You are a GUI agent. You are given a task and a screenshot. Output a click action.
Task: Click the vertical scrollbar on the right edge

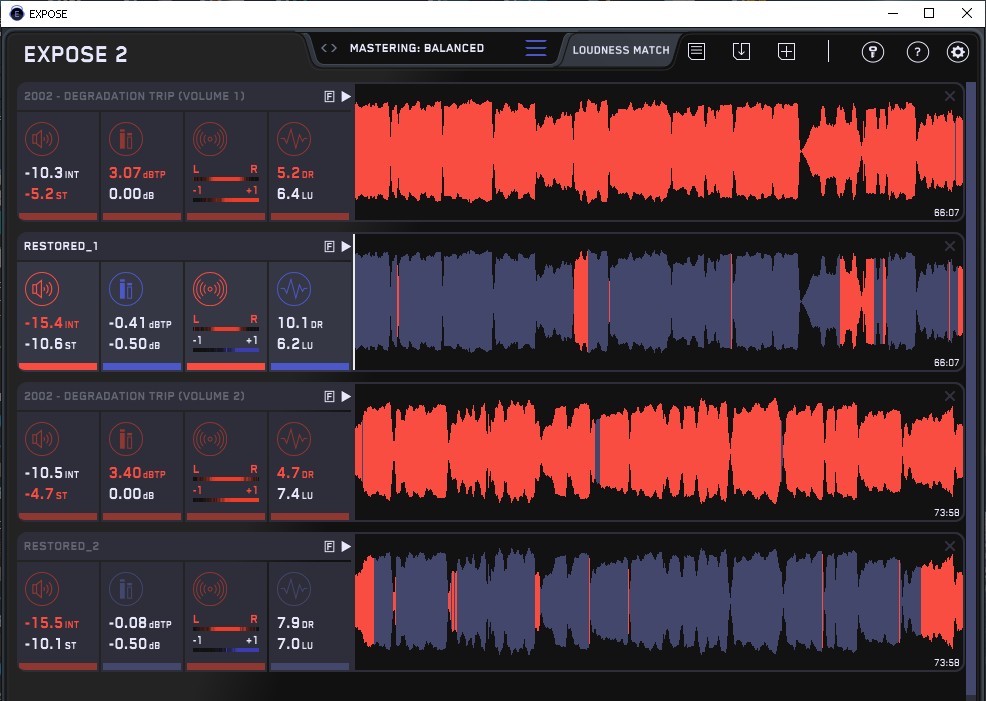(970, 390)
